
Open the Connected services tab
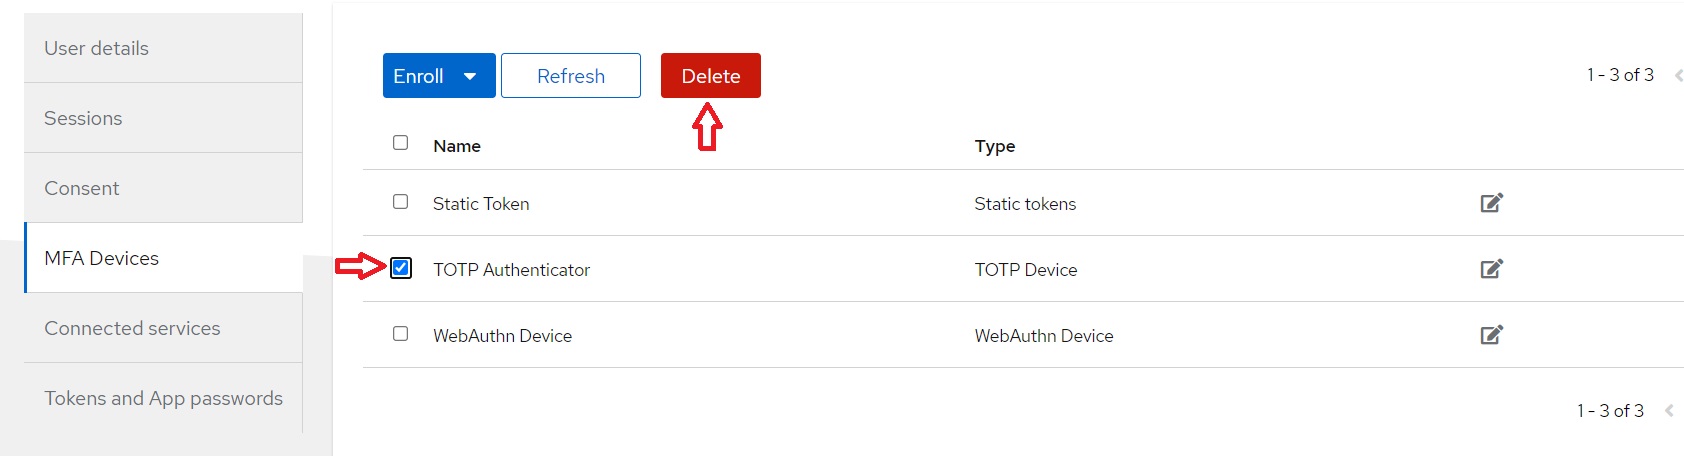click(x=163, y=328)
